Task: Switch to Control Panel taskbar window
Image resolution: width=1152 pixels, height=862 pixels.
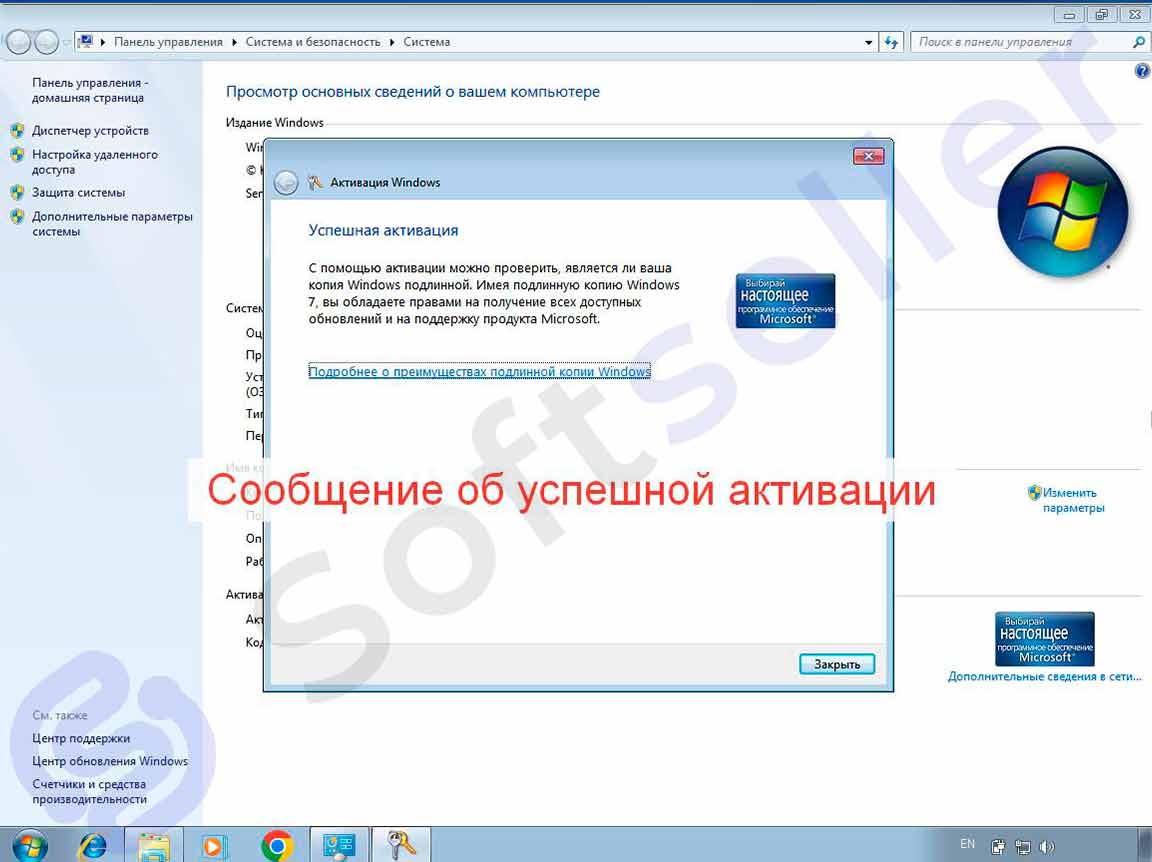Action: [x=339, y=846]
